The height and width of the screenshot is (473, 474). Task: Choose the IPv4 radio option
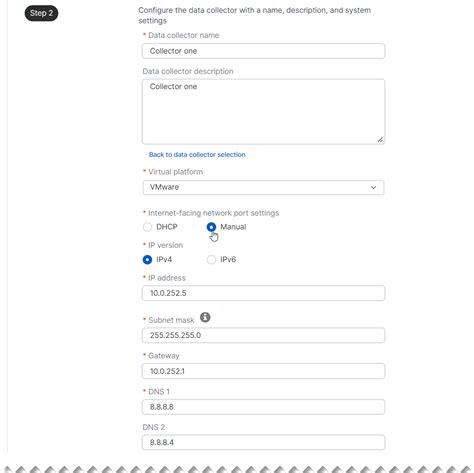point(147,259)
